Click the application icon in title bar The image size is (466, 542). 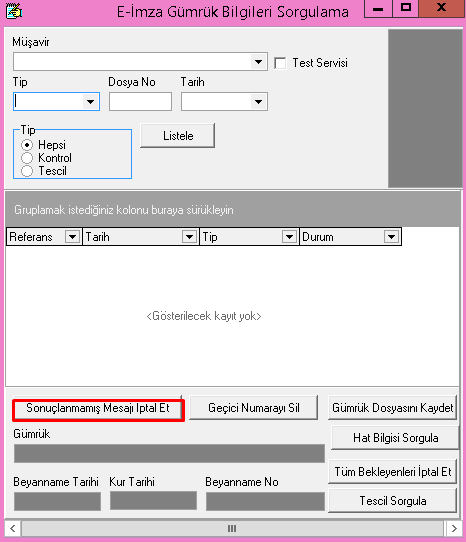(14, 10)
